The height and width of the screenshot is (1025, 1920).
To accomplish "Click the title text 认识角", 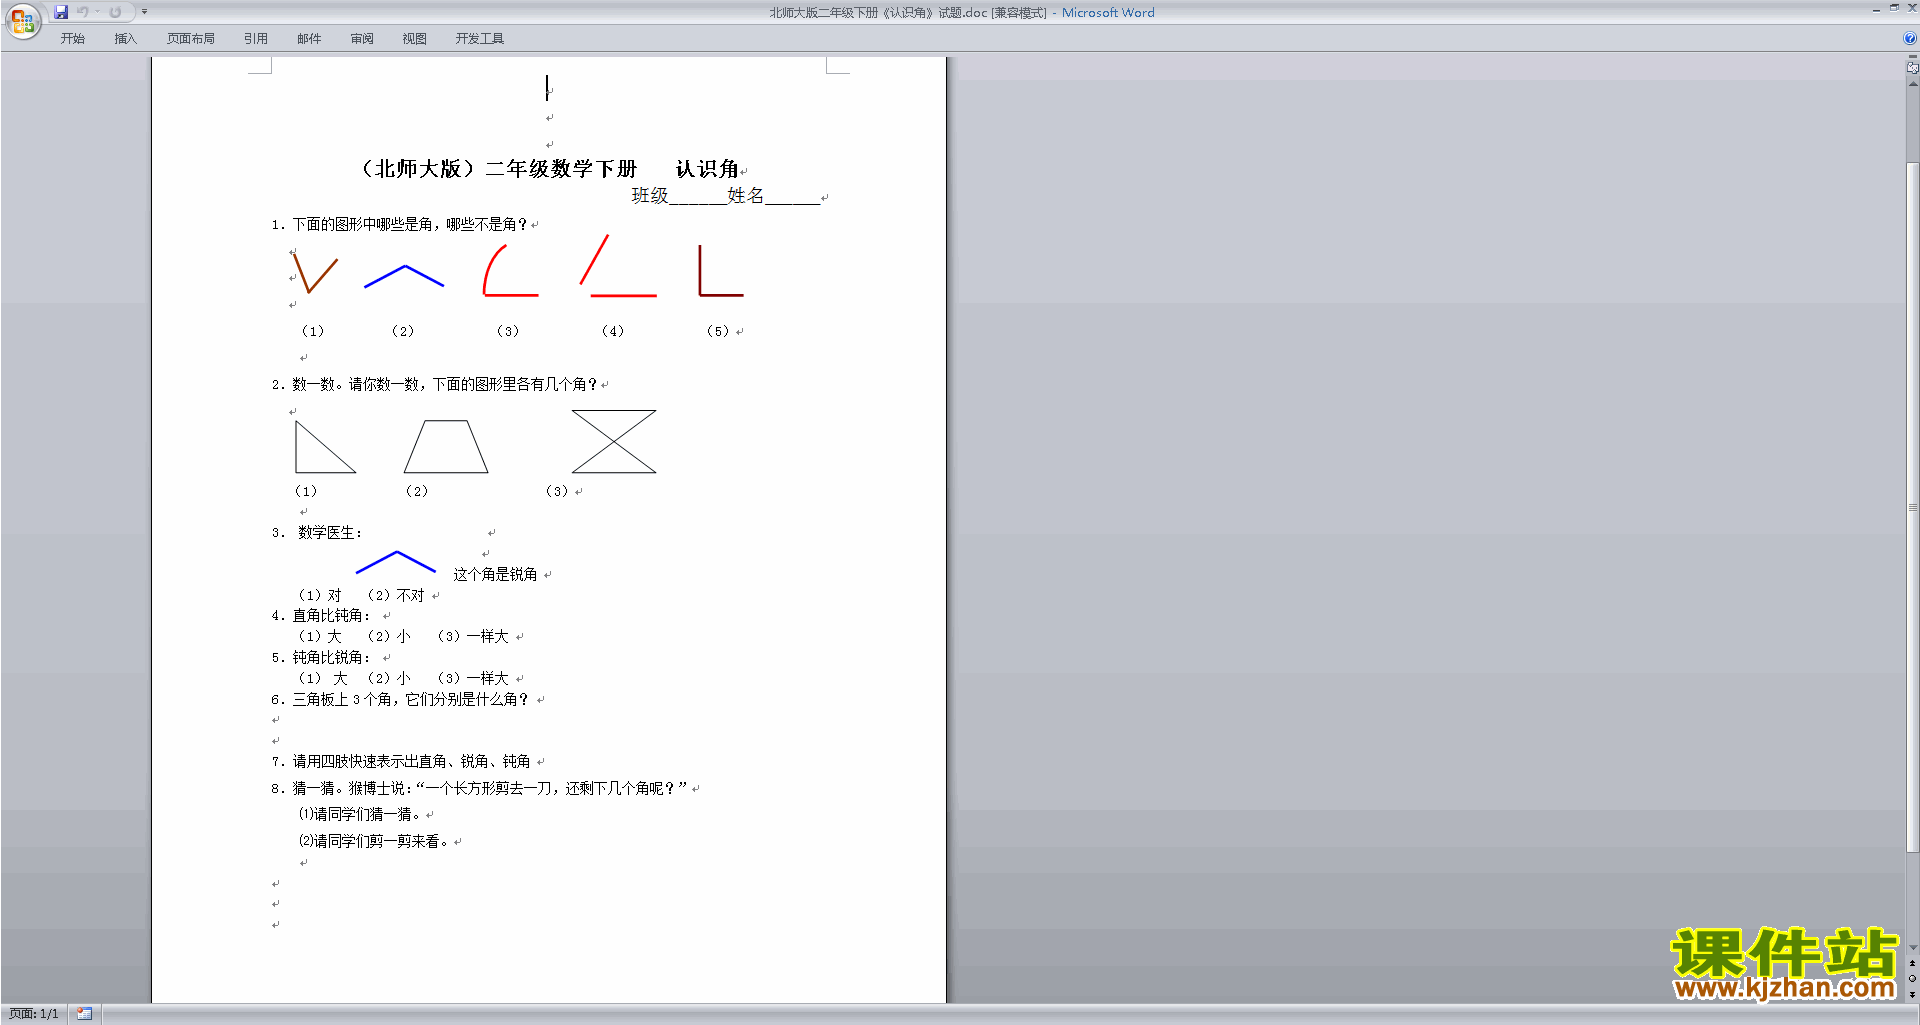I will point(707,169).
